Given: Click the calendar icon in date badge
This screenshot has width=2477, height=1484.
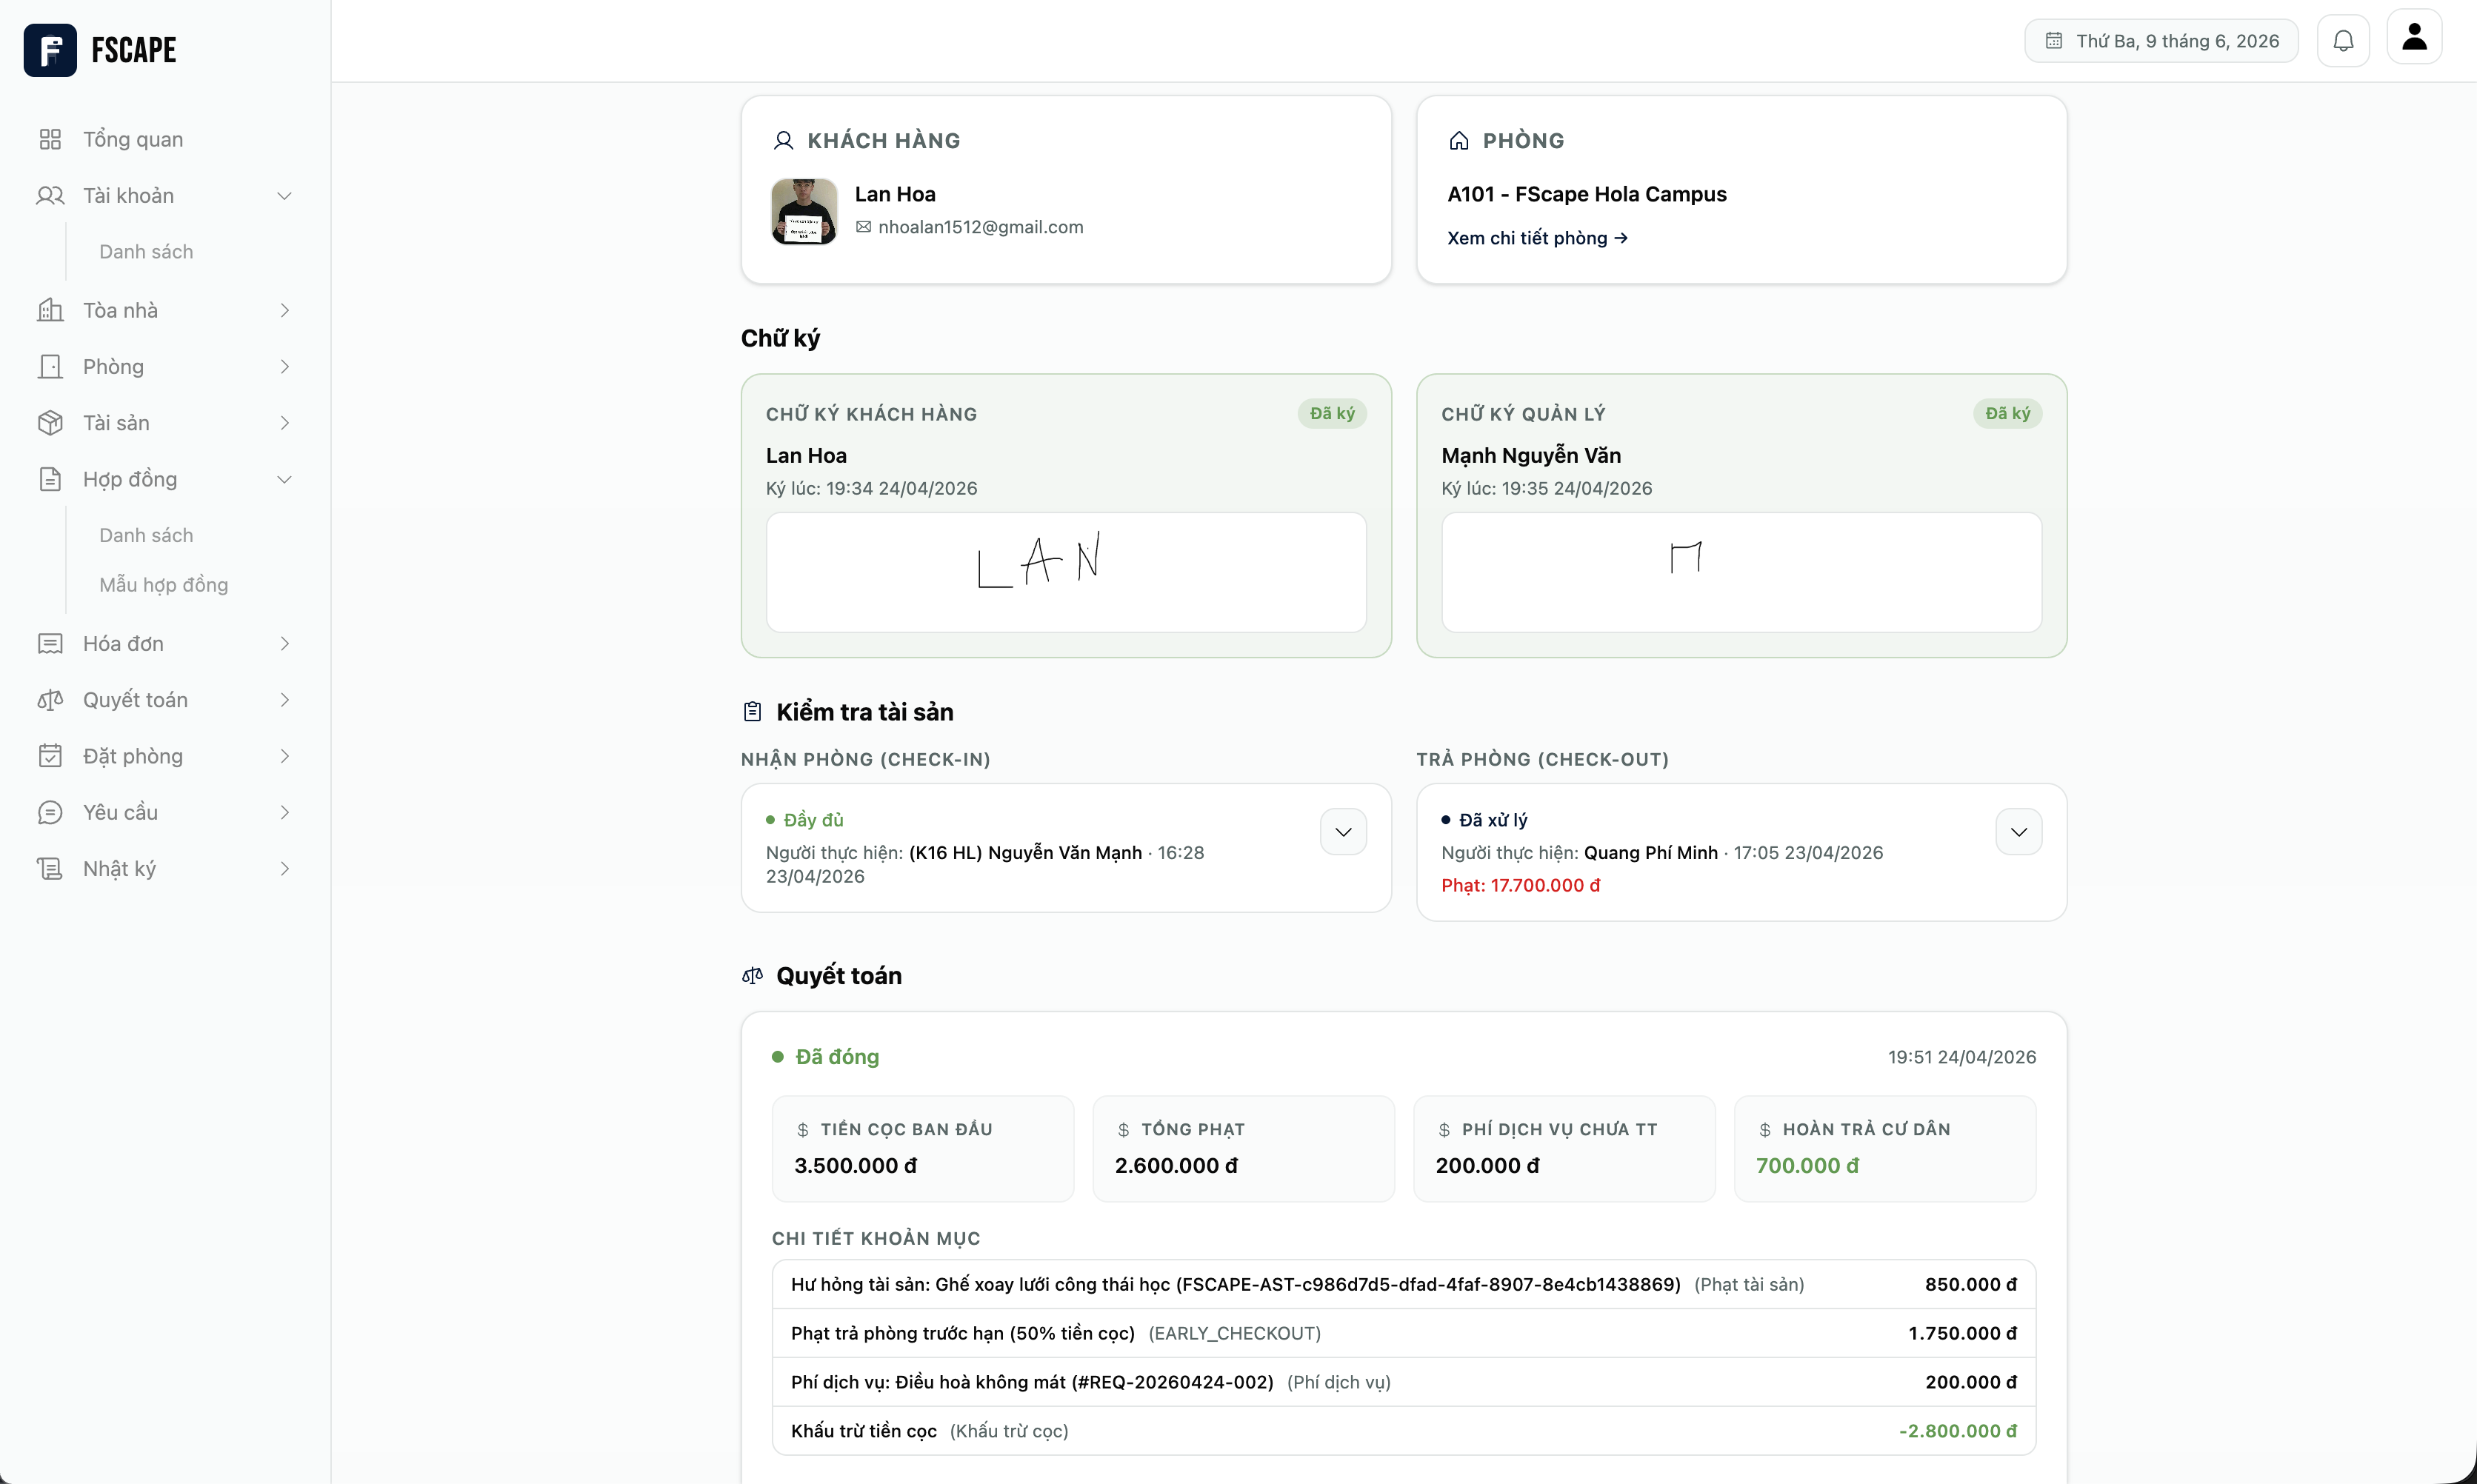Looking at the screenshot, I should [2054, 41].
